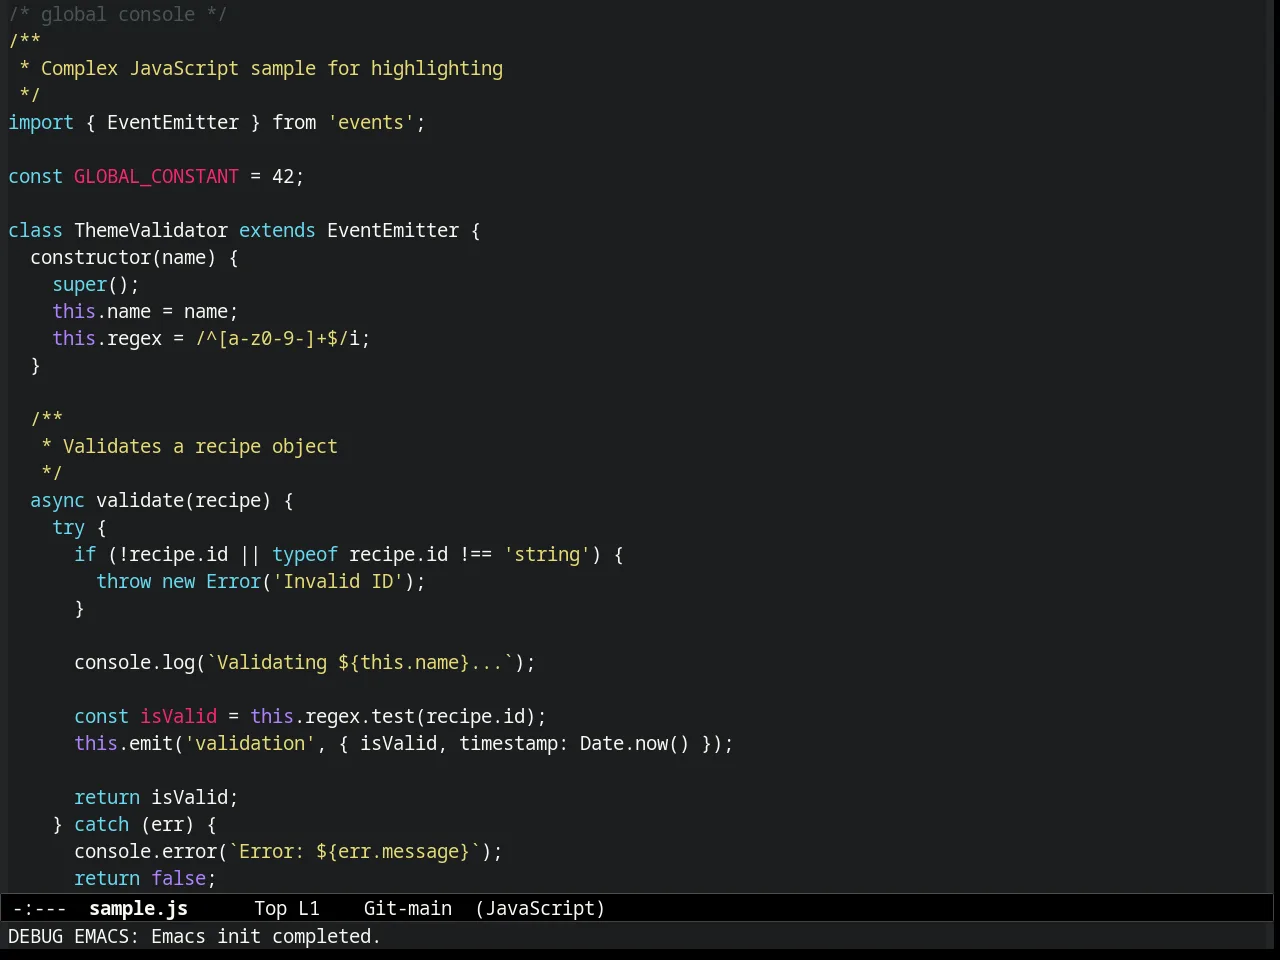Image resolution: width=1280 pixels, height=960 pixels.
Task: Click 'validate(recipe)' method name
Action: 184,500
